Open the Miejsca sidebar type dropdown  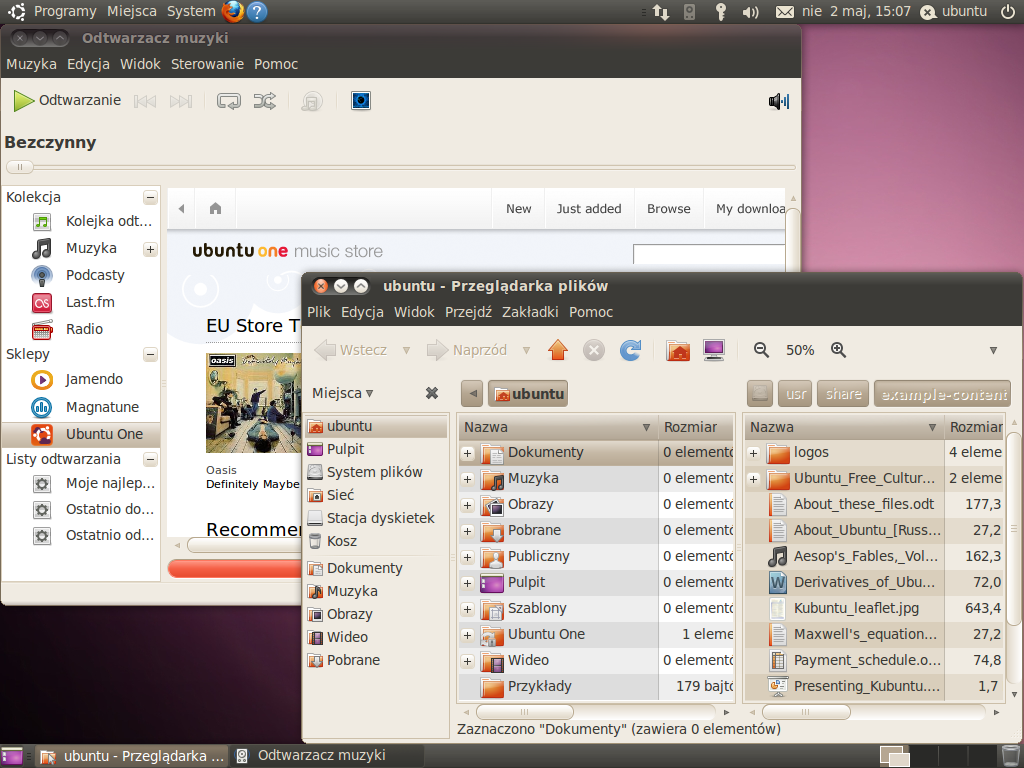click(x=342, y=393)
